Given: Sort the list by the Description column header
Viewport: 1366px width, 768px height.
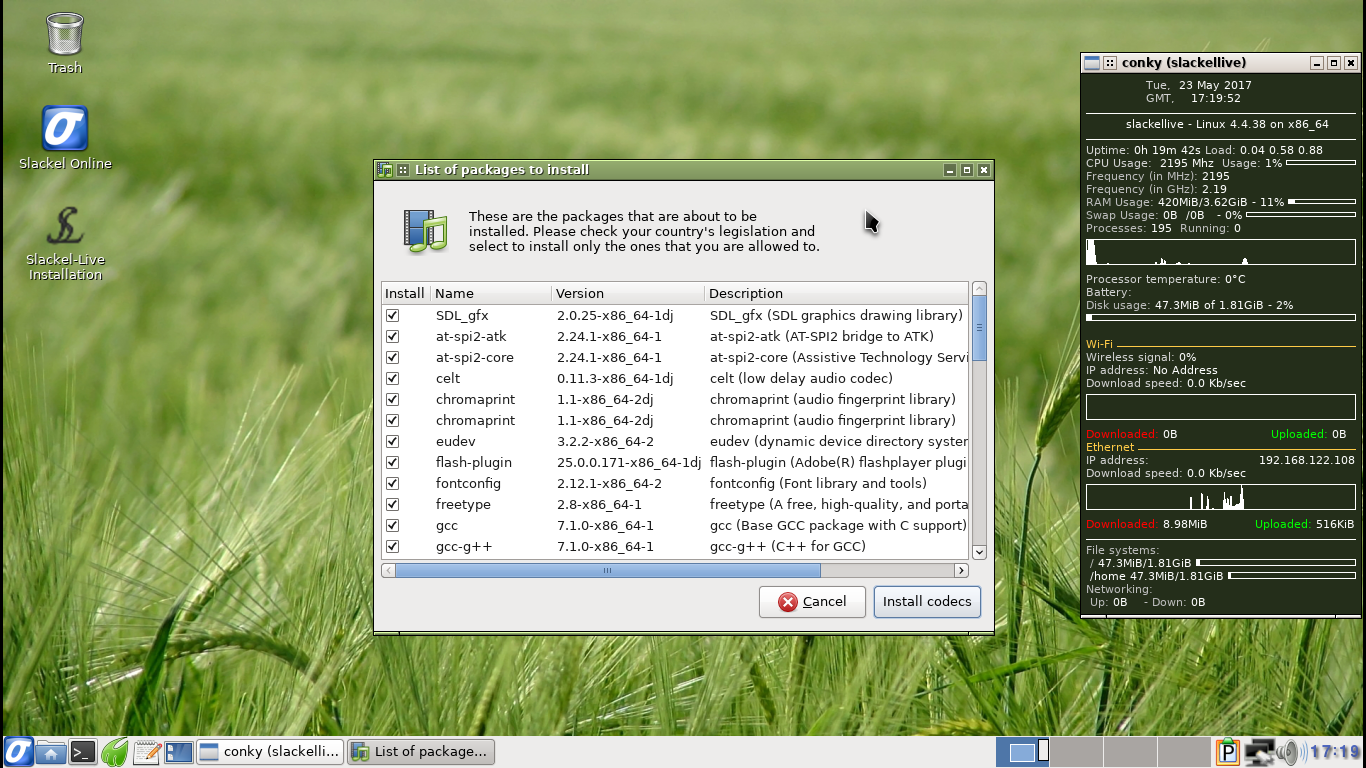Looking at the screenshot, I should tap(837, 293).
